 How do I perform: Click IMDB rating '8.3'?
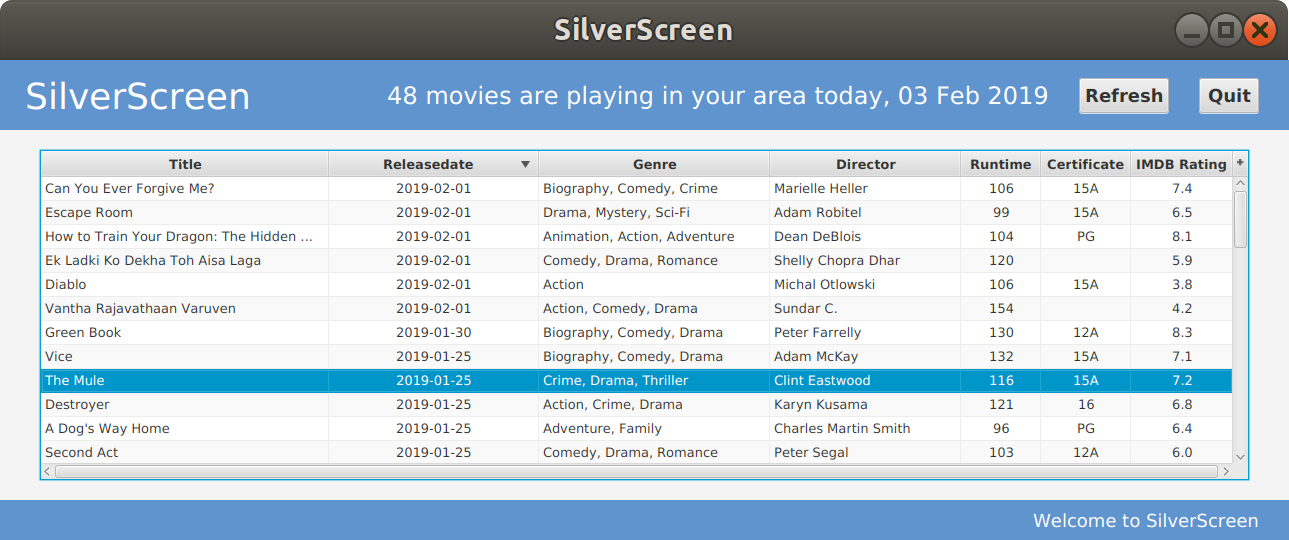coord(1182,332)
